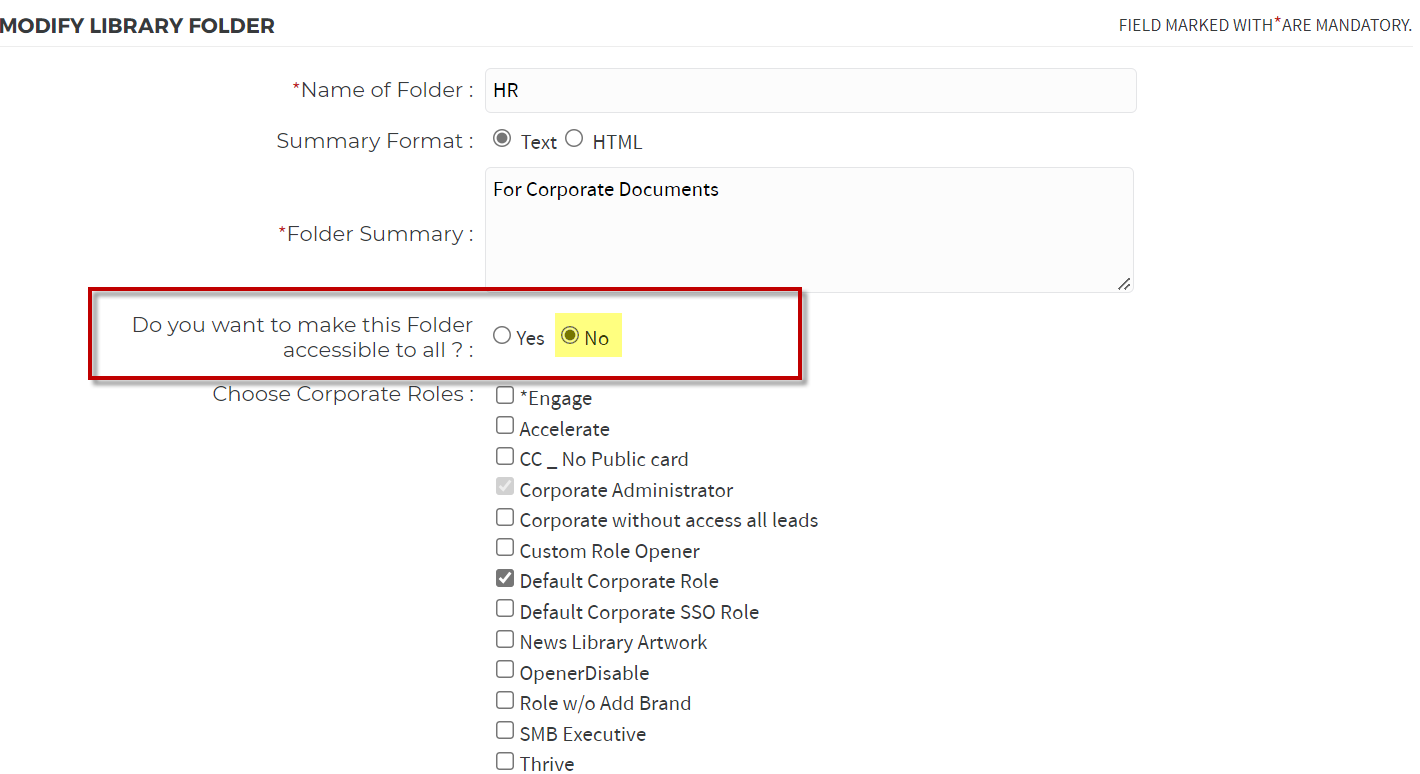Viewport: 1420px width, 774px height.
Task: Click the Name of Folder input field
Action: 810,90
